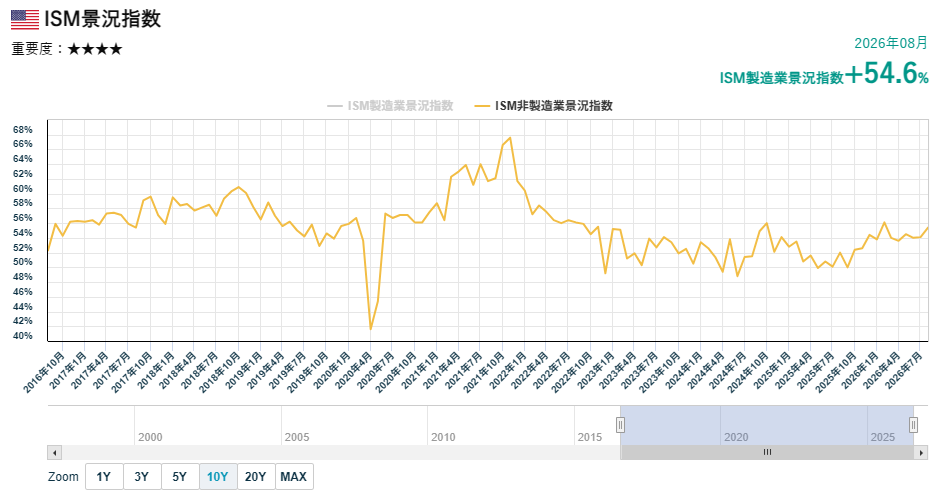Click the 2026年08月 date label
This screenshot has width=940, height=496.
(891, 43)
